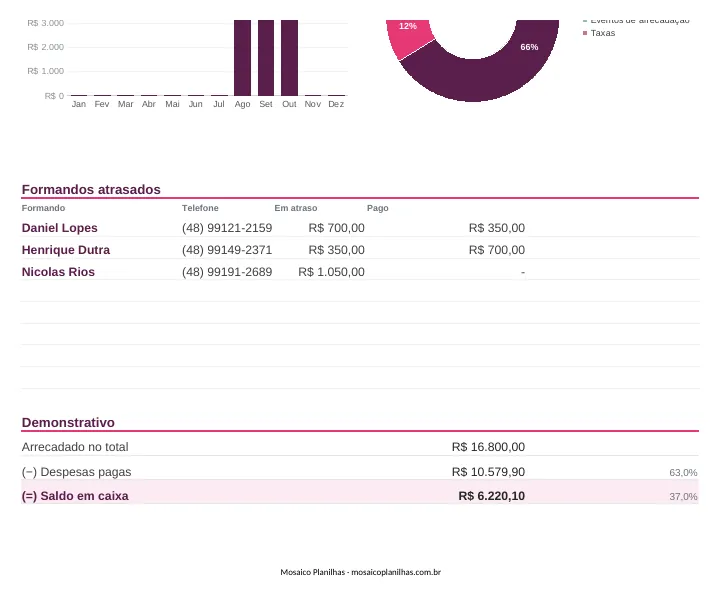Select the R$ 6.220,10 balance value
The width and height of the screenshot is (719, 597).
(492, 496)
